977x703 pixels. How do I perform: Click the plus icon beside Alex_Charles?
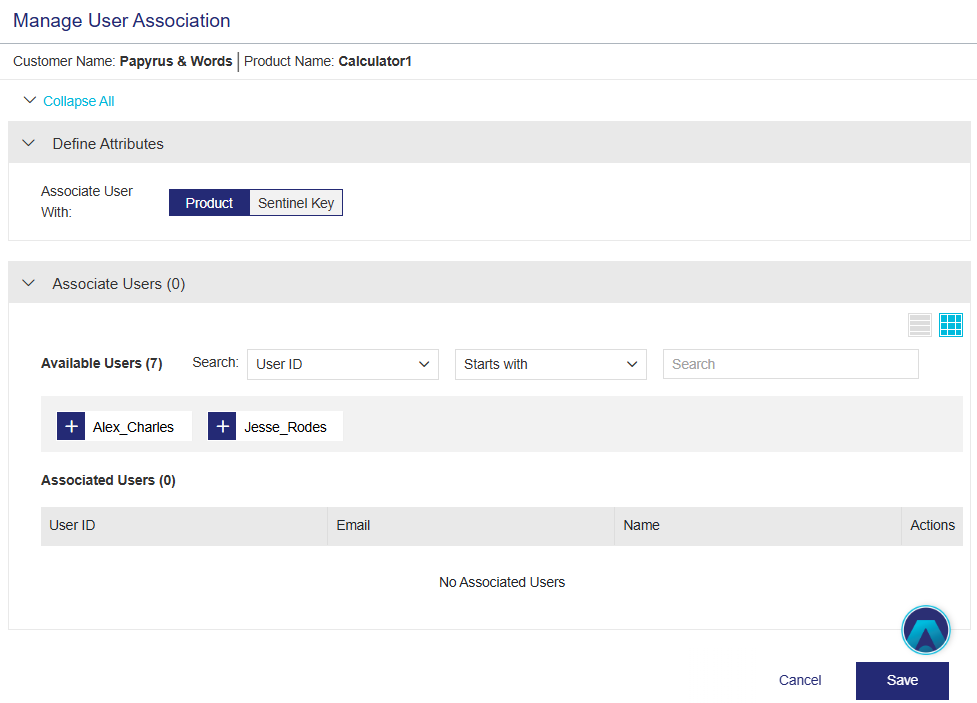71,426
